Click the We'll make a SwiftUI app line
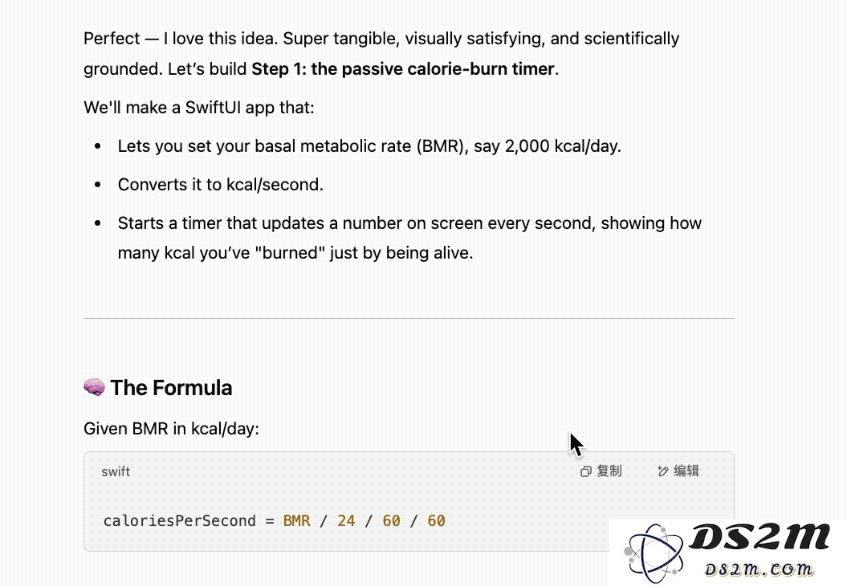 pos(199,107)
